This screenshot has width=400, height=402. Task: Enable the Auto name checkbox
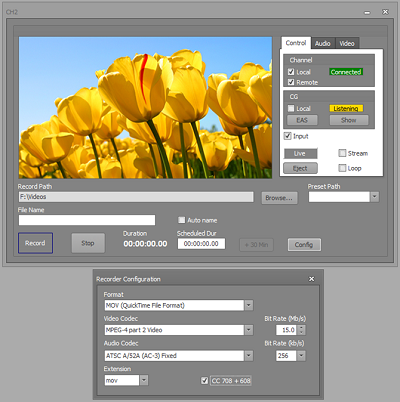[x=182, y=220]
